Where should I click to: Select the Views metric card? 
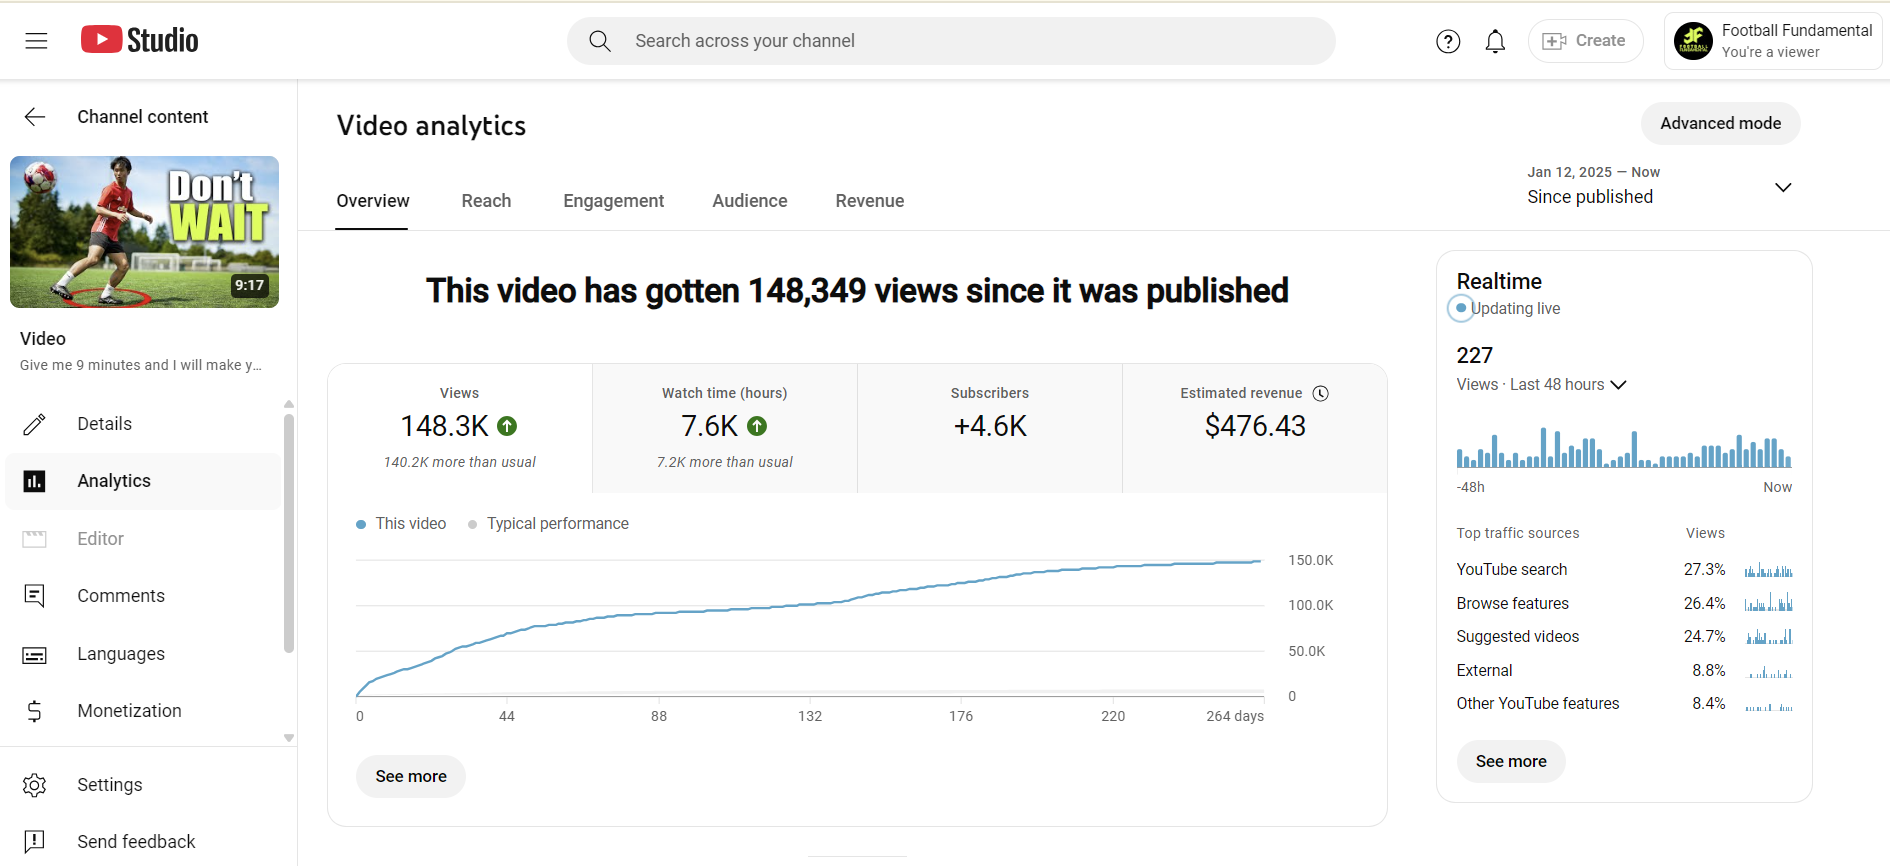(x=460, y=428)
